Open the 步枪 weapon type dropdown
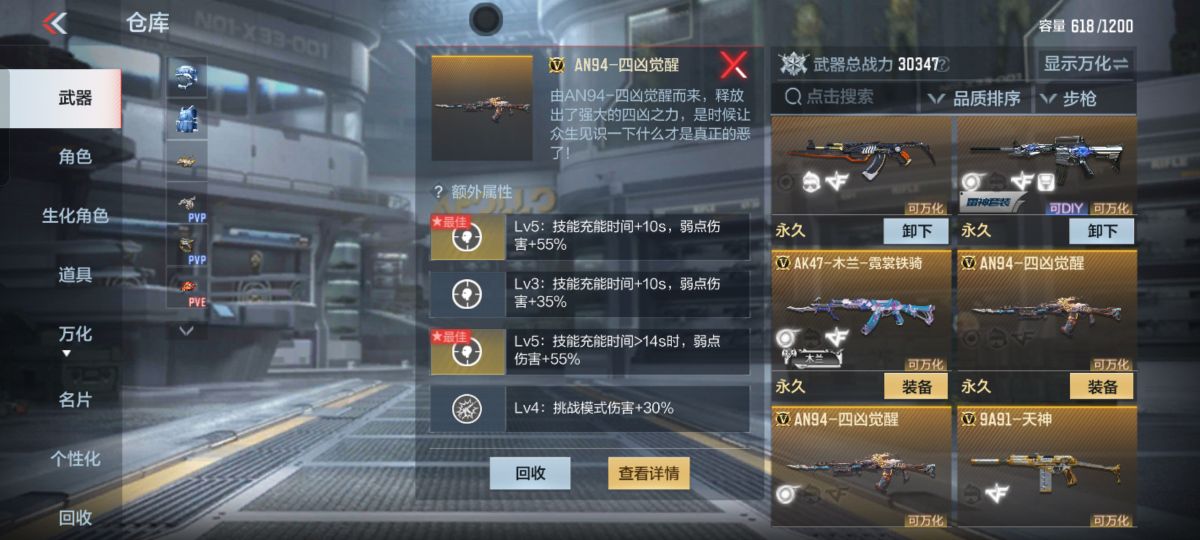 coord(1081,98)
